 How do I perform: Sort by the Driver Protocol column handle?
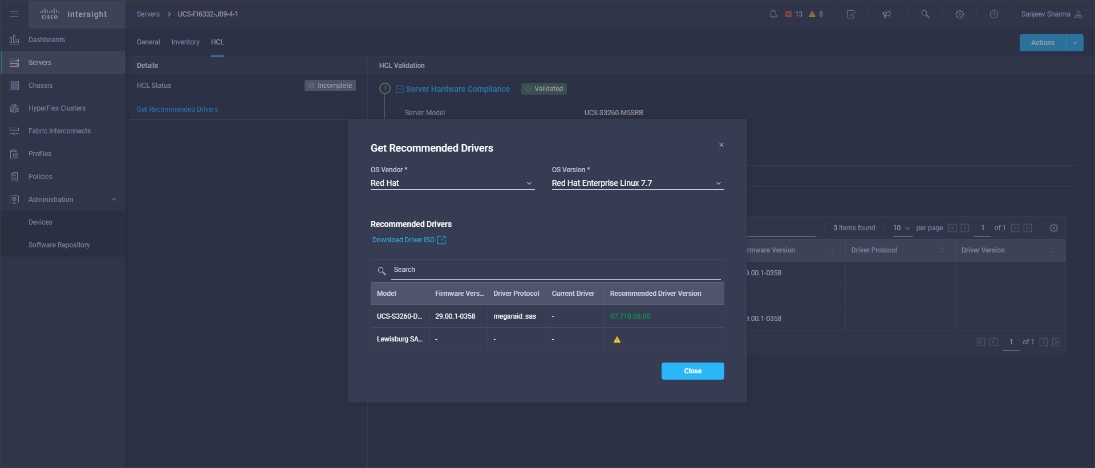point(942,250)
